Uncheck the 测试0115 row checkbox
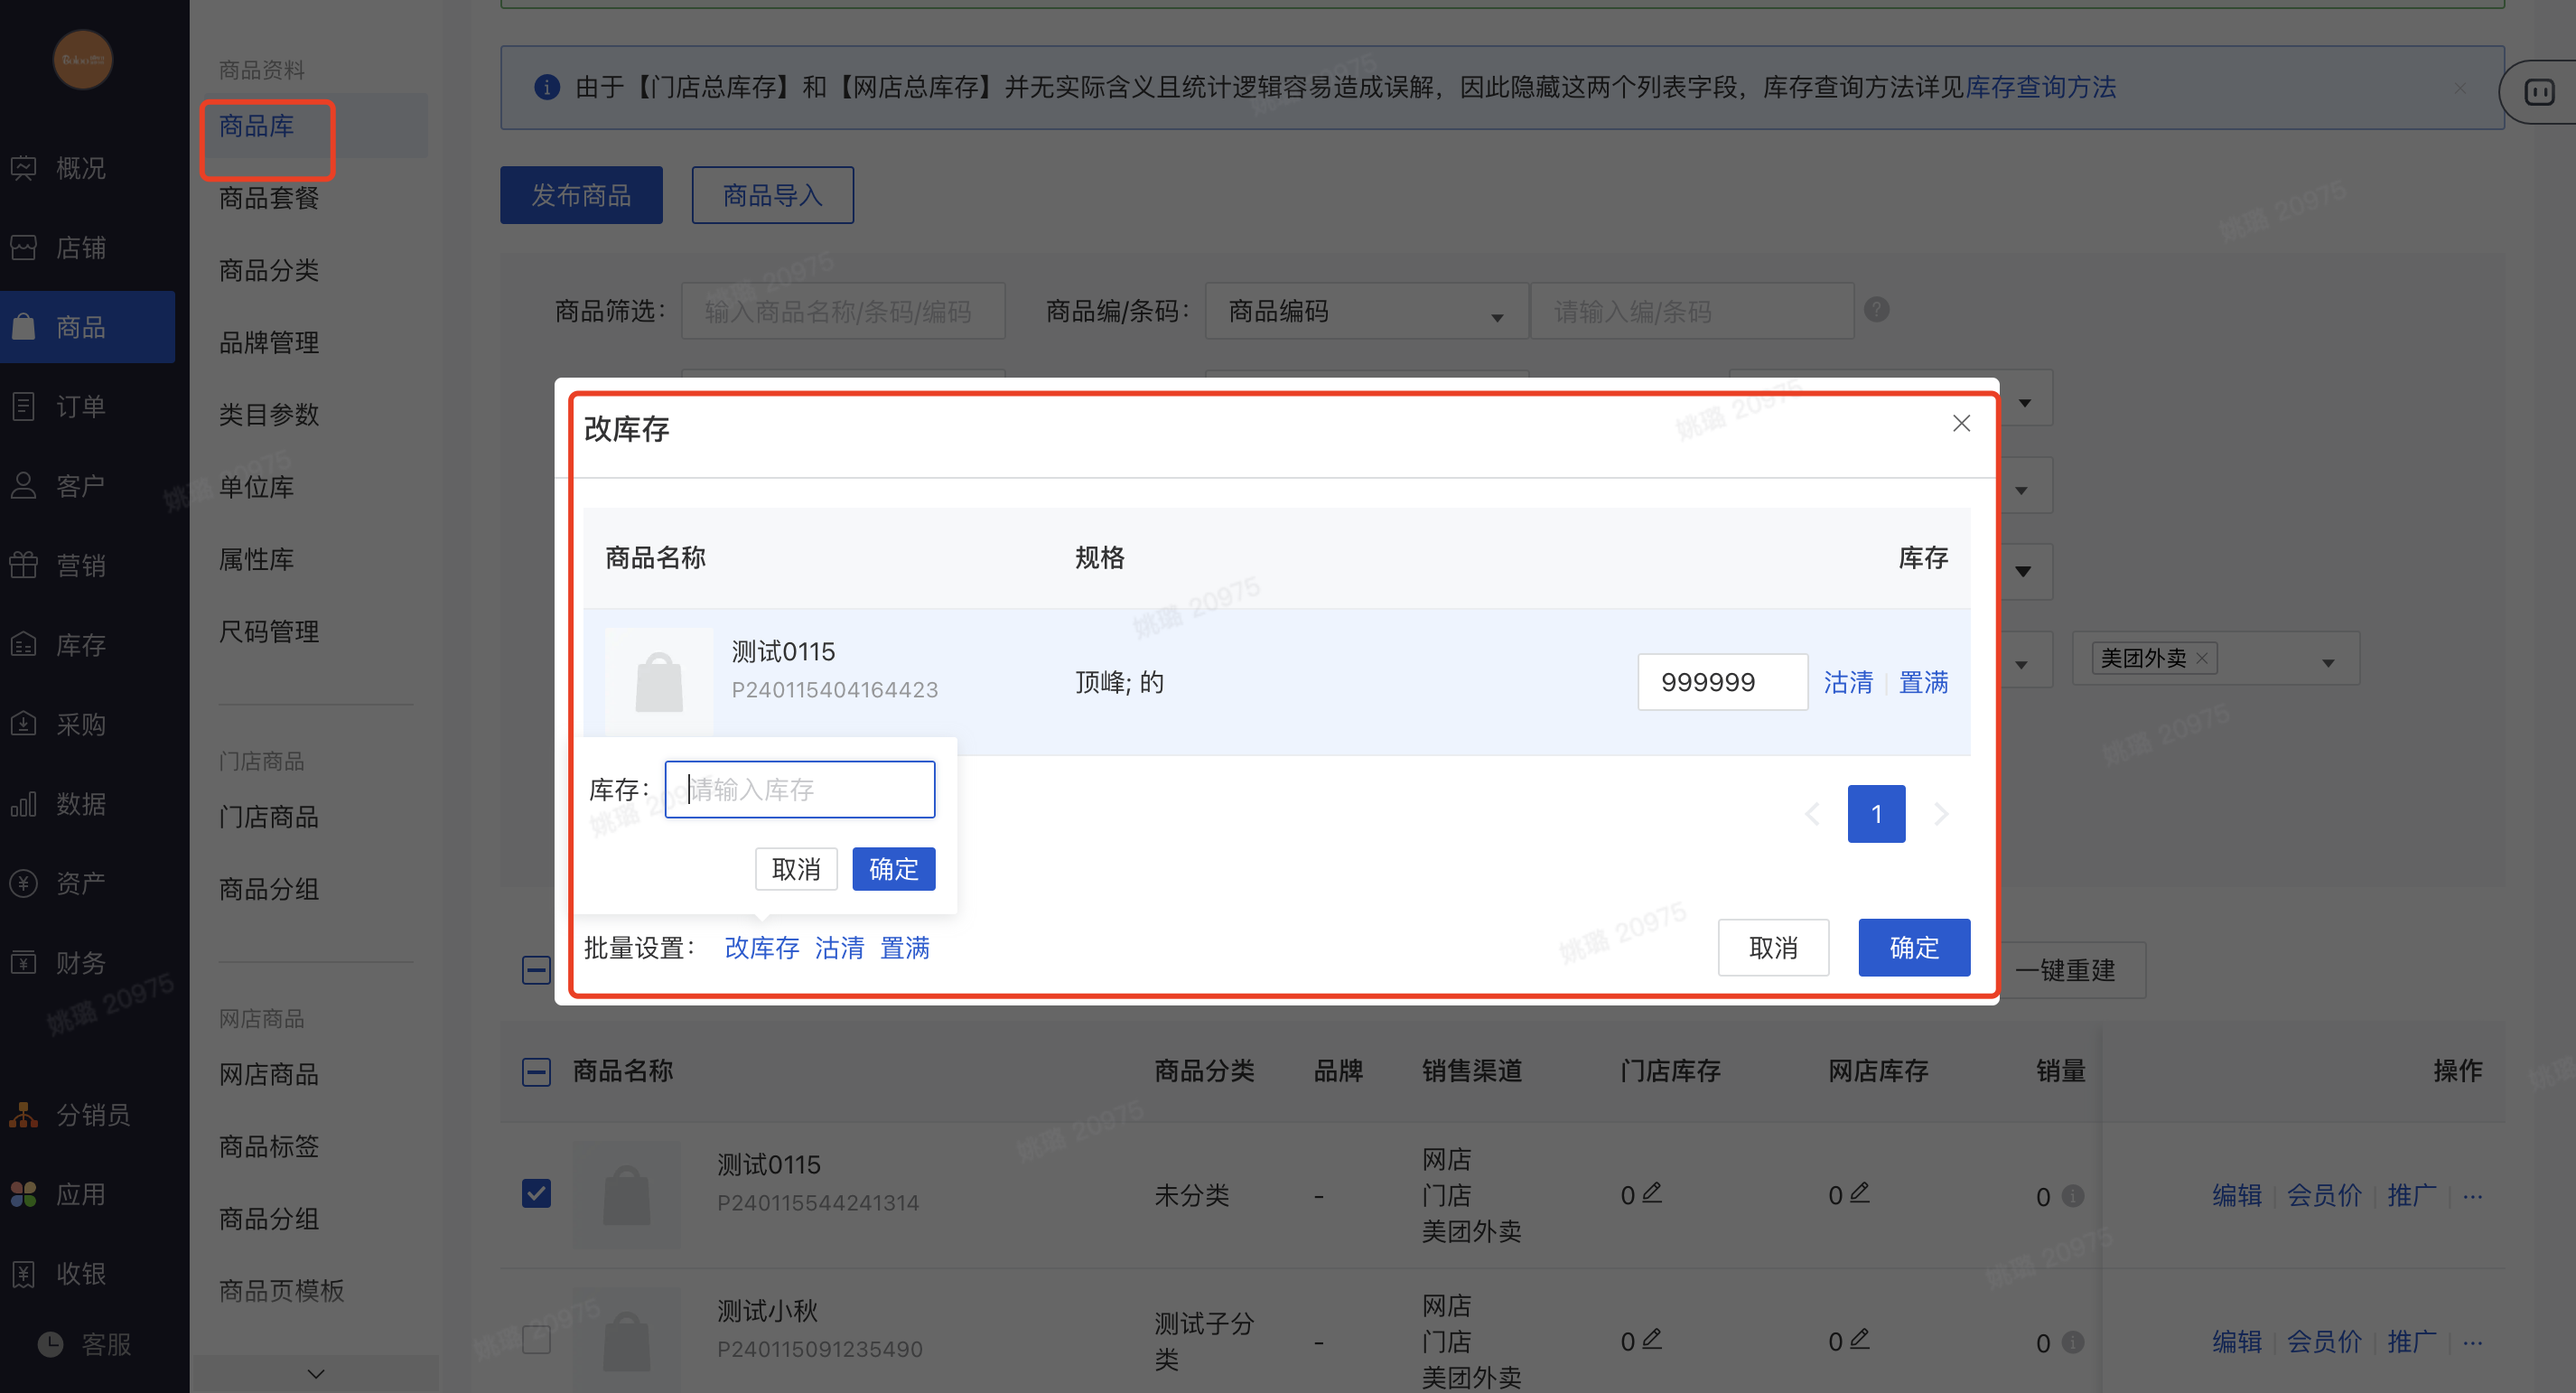This screenshot has width=2576, height=1393. [537, 1194]
